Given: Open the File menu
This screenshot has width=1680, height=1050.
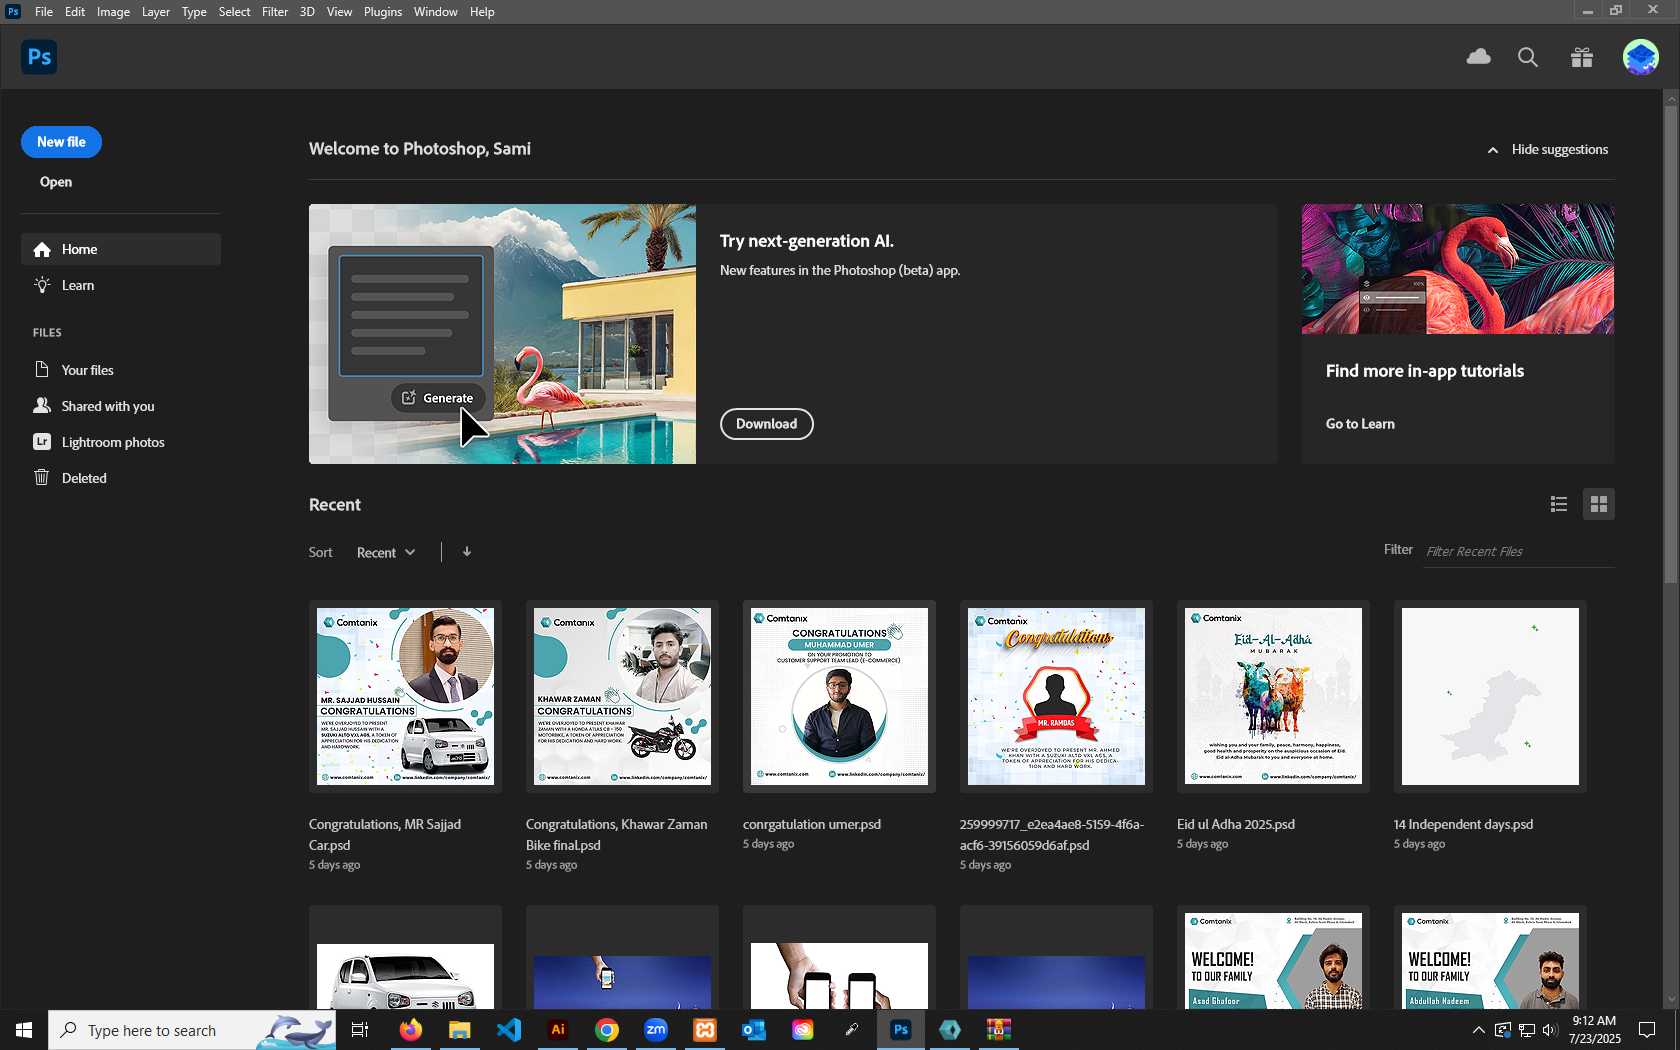Looking at the screenshot, I should coord(44,12).
